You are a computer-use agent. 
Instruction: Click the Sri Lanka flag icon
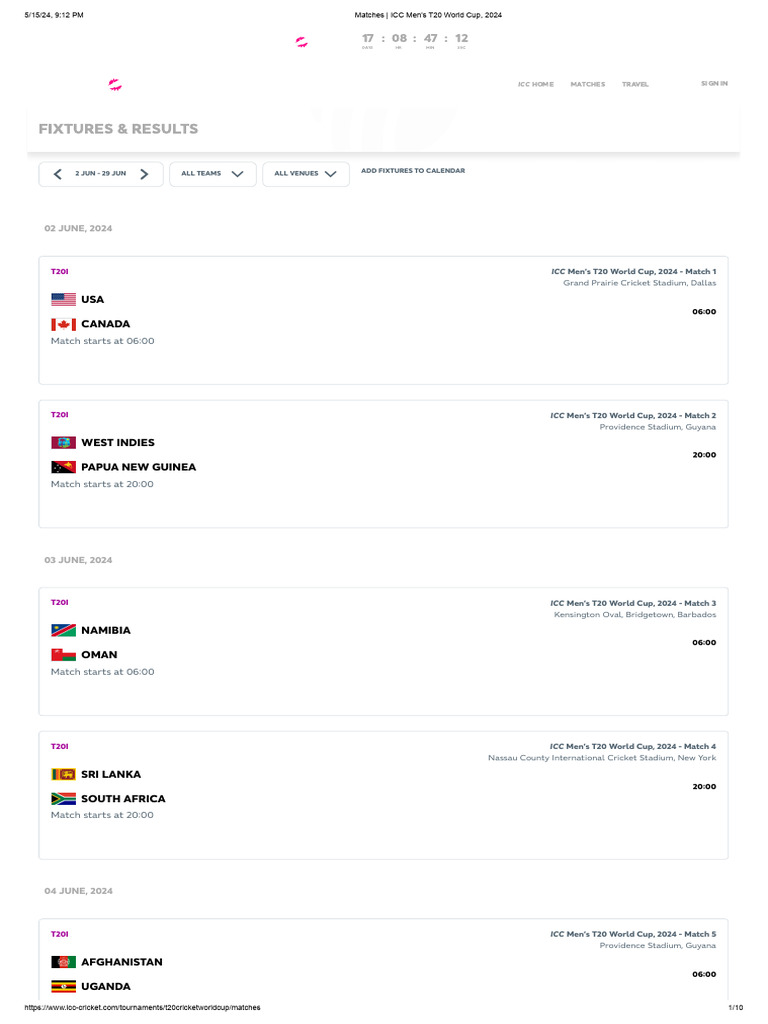(64, 774)
